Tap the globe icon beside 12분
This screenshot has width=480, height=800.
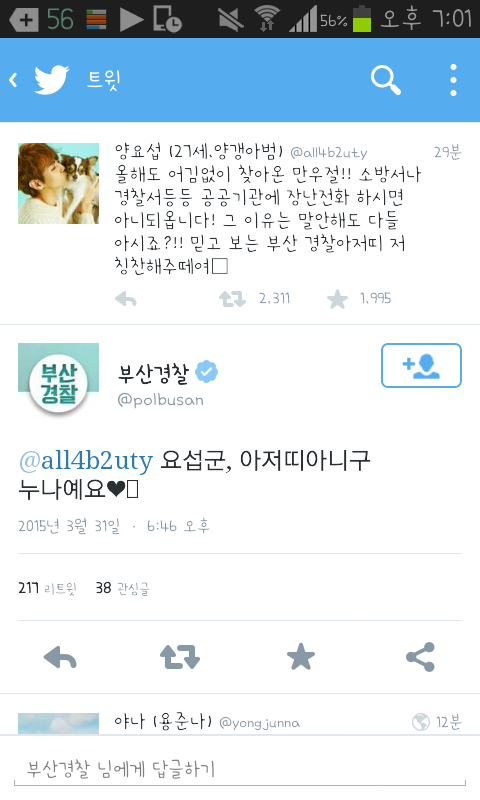(x=421, y=722)
